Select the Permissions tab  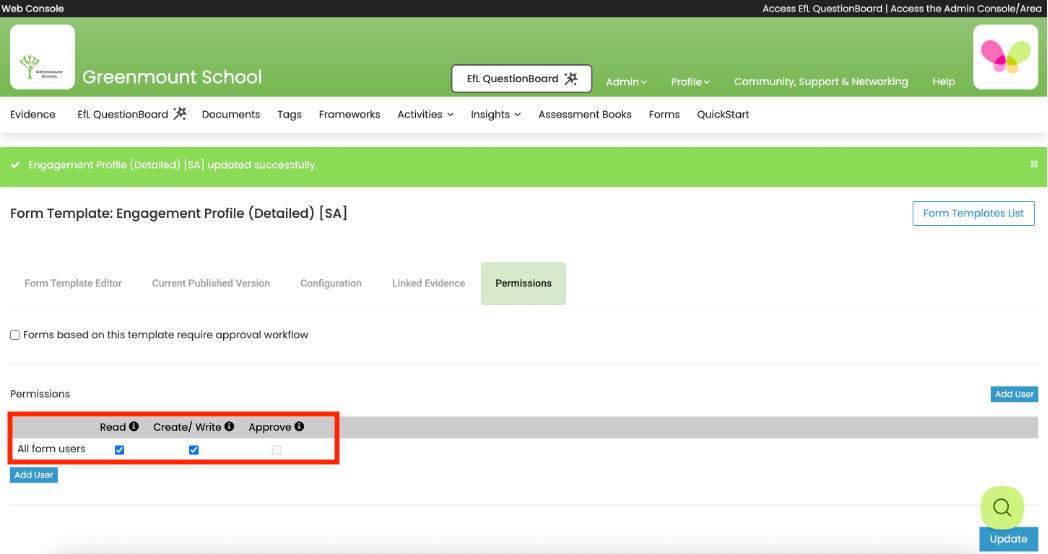tap(523, 283)
